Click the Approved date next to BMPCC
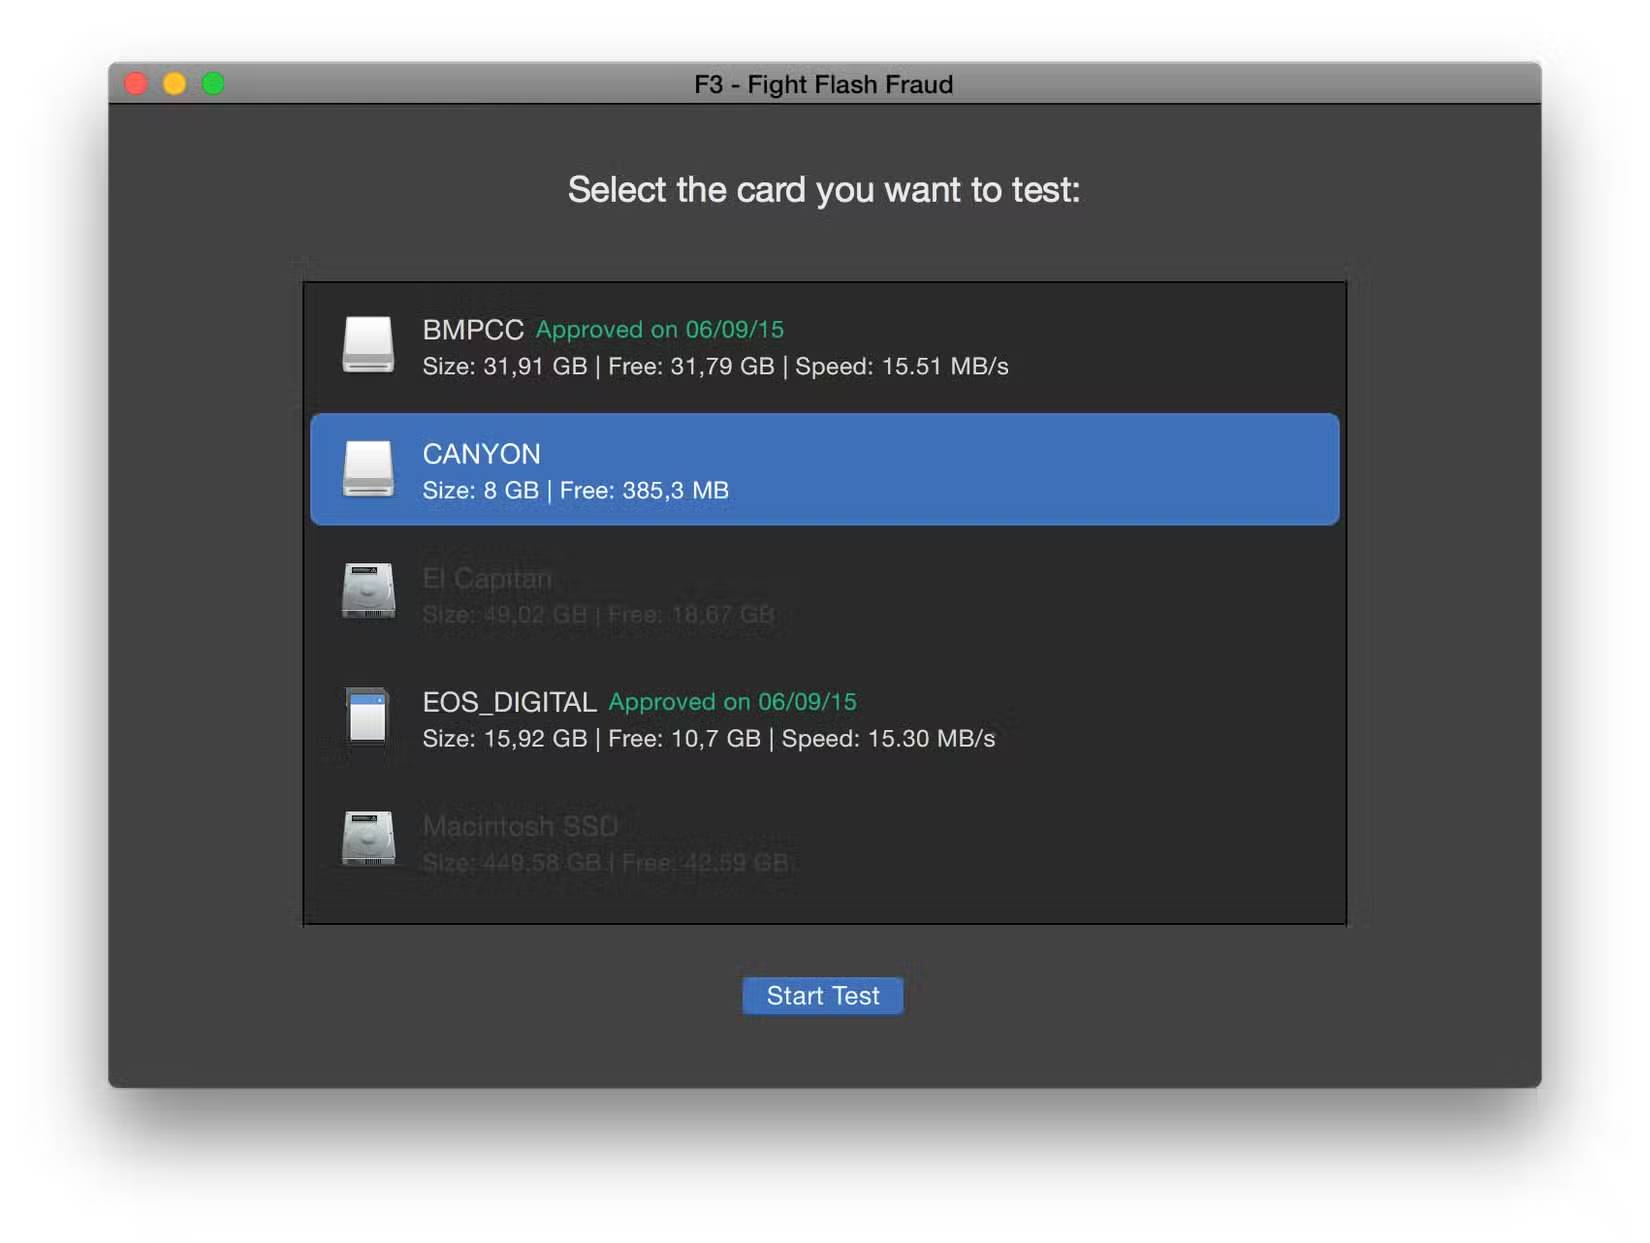This screenshot has width=1650, height=1243. coord(660,330)
